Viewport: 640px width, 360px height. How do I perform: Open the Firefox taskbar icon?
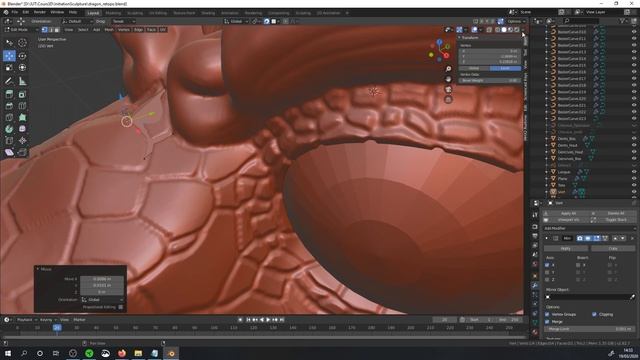[x=122, y=353]
